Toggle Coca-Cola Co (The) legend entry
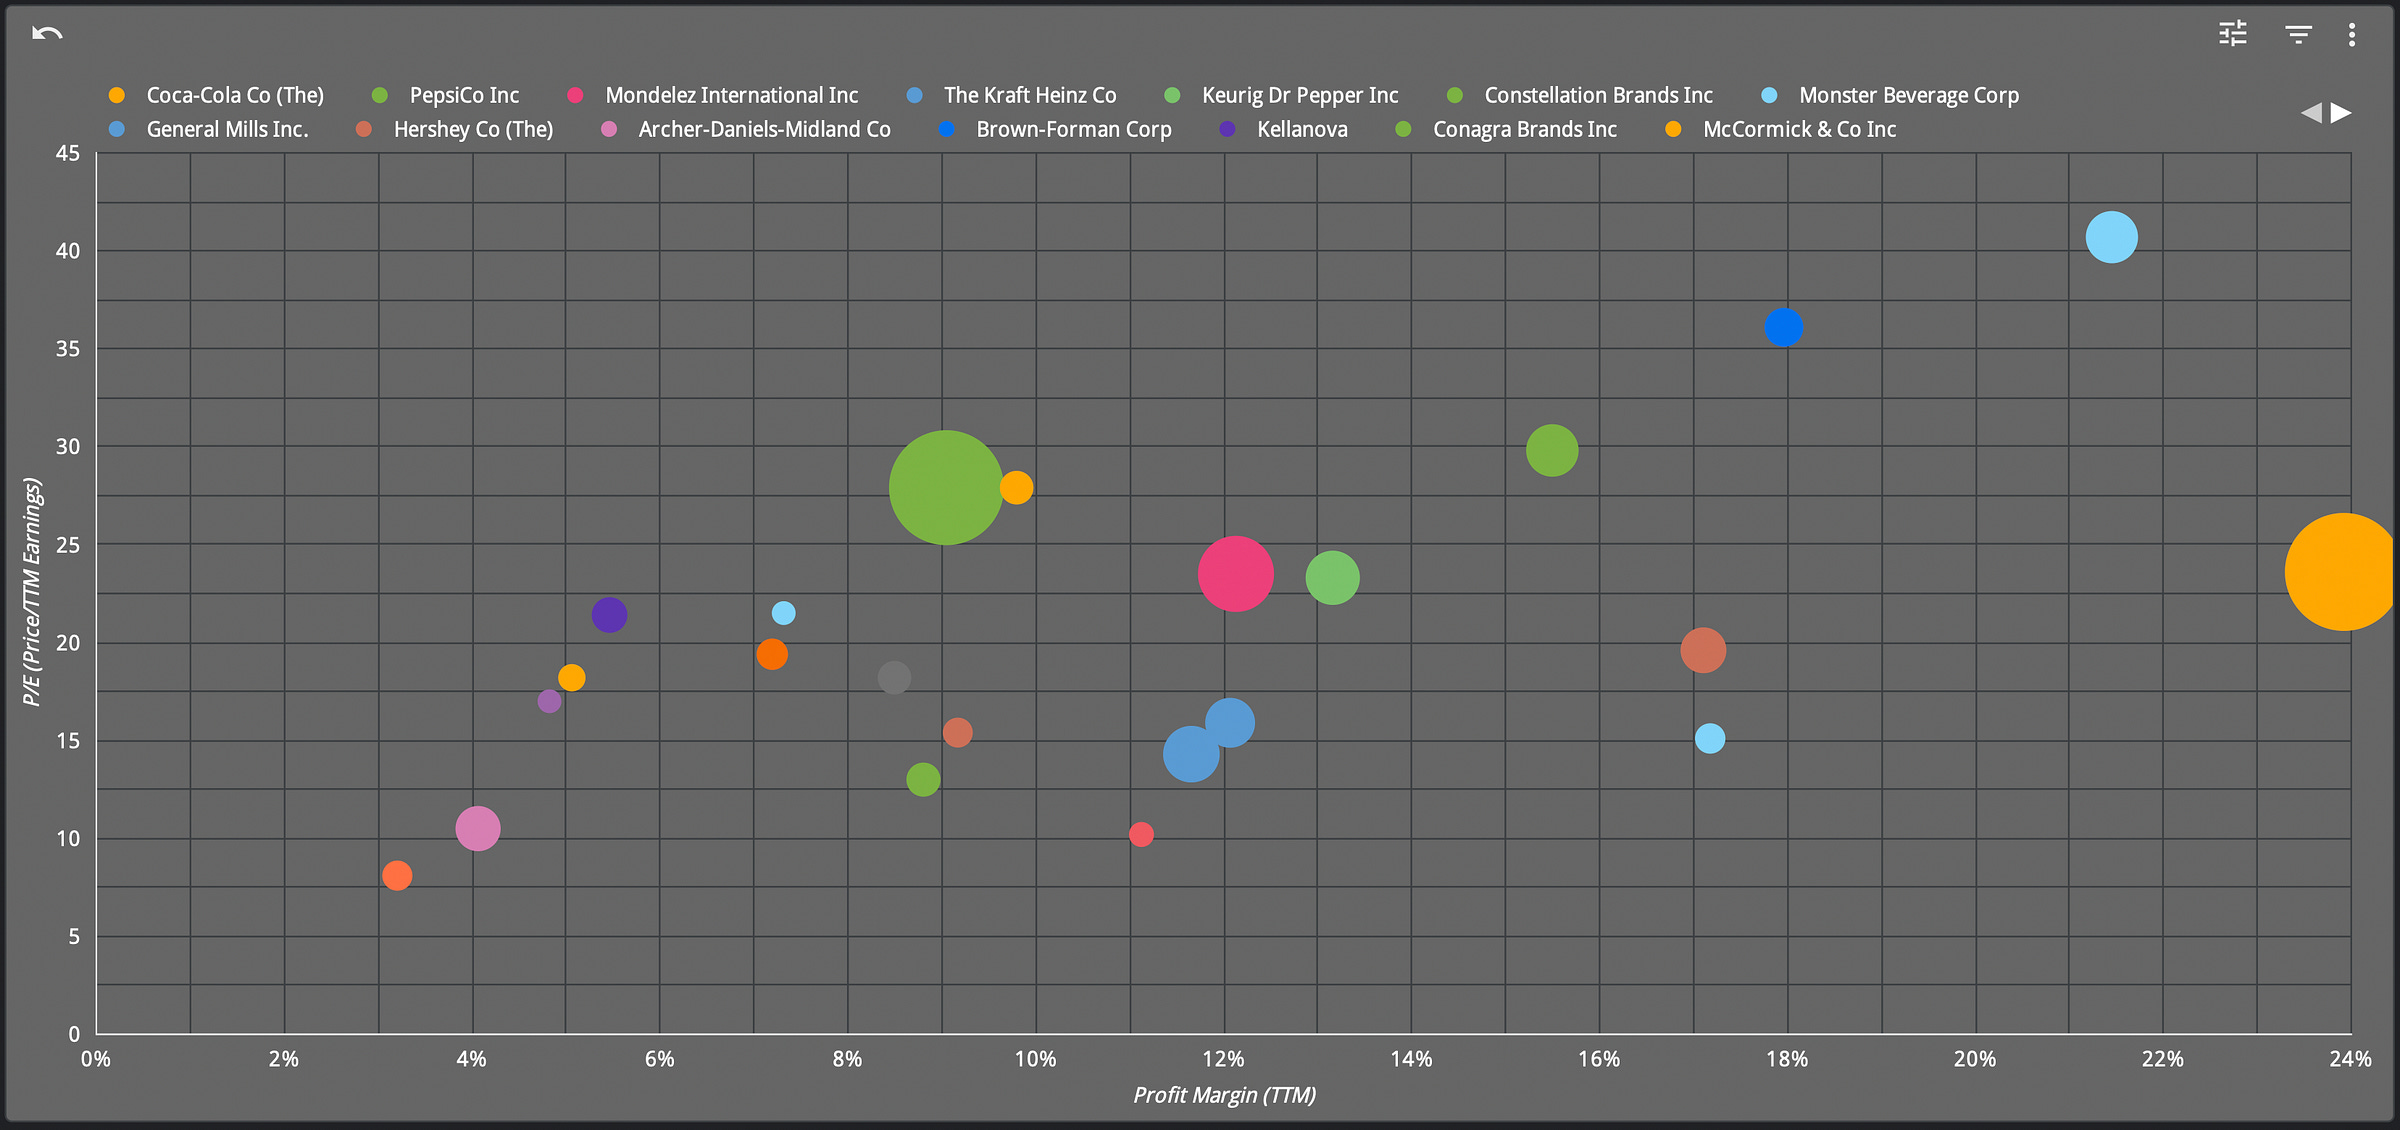Viewport: 2400px width, 1130px height. point(234,95)
